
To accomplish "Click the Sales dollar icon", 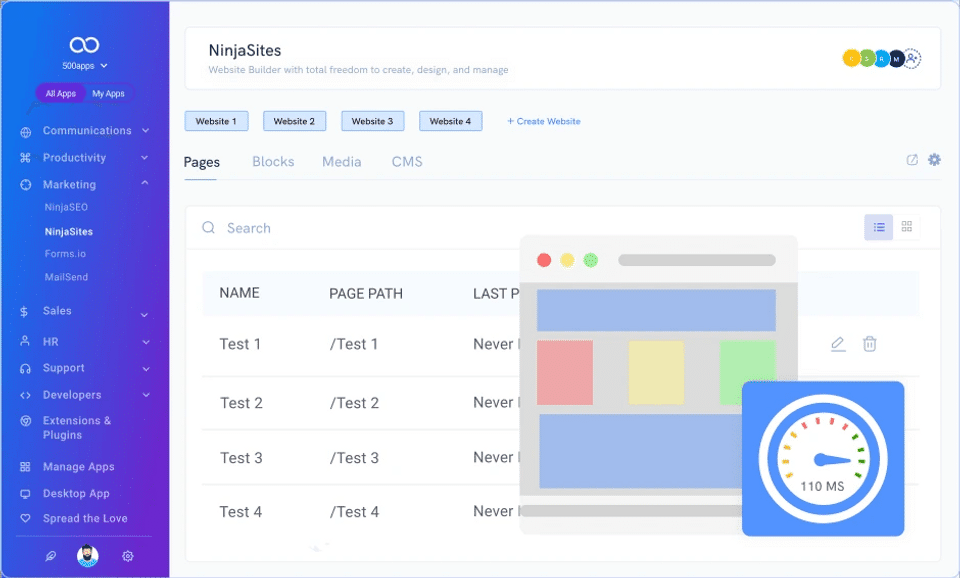I will 24,312.
